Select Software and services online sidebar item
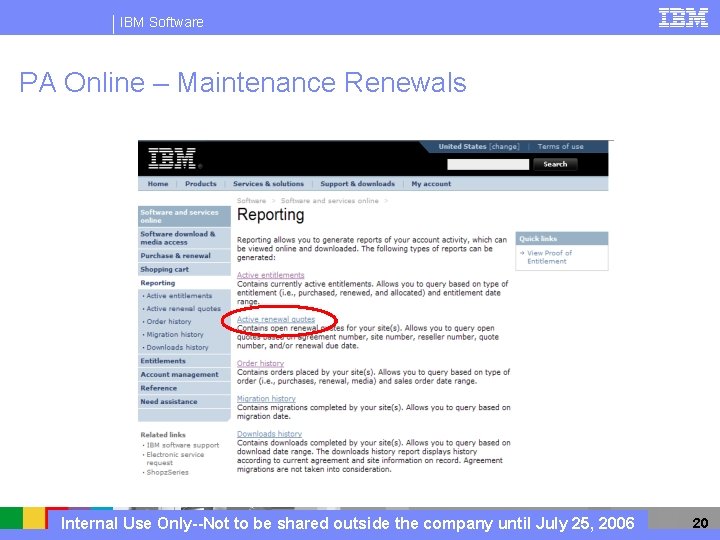This screenshot has height=540, width=720. click(x=184, y=216)
